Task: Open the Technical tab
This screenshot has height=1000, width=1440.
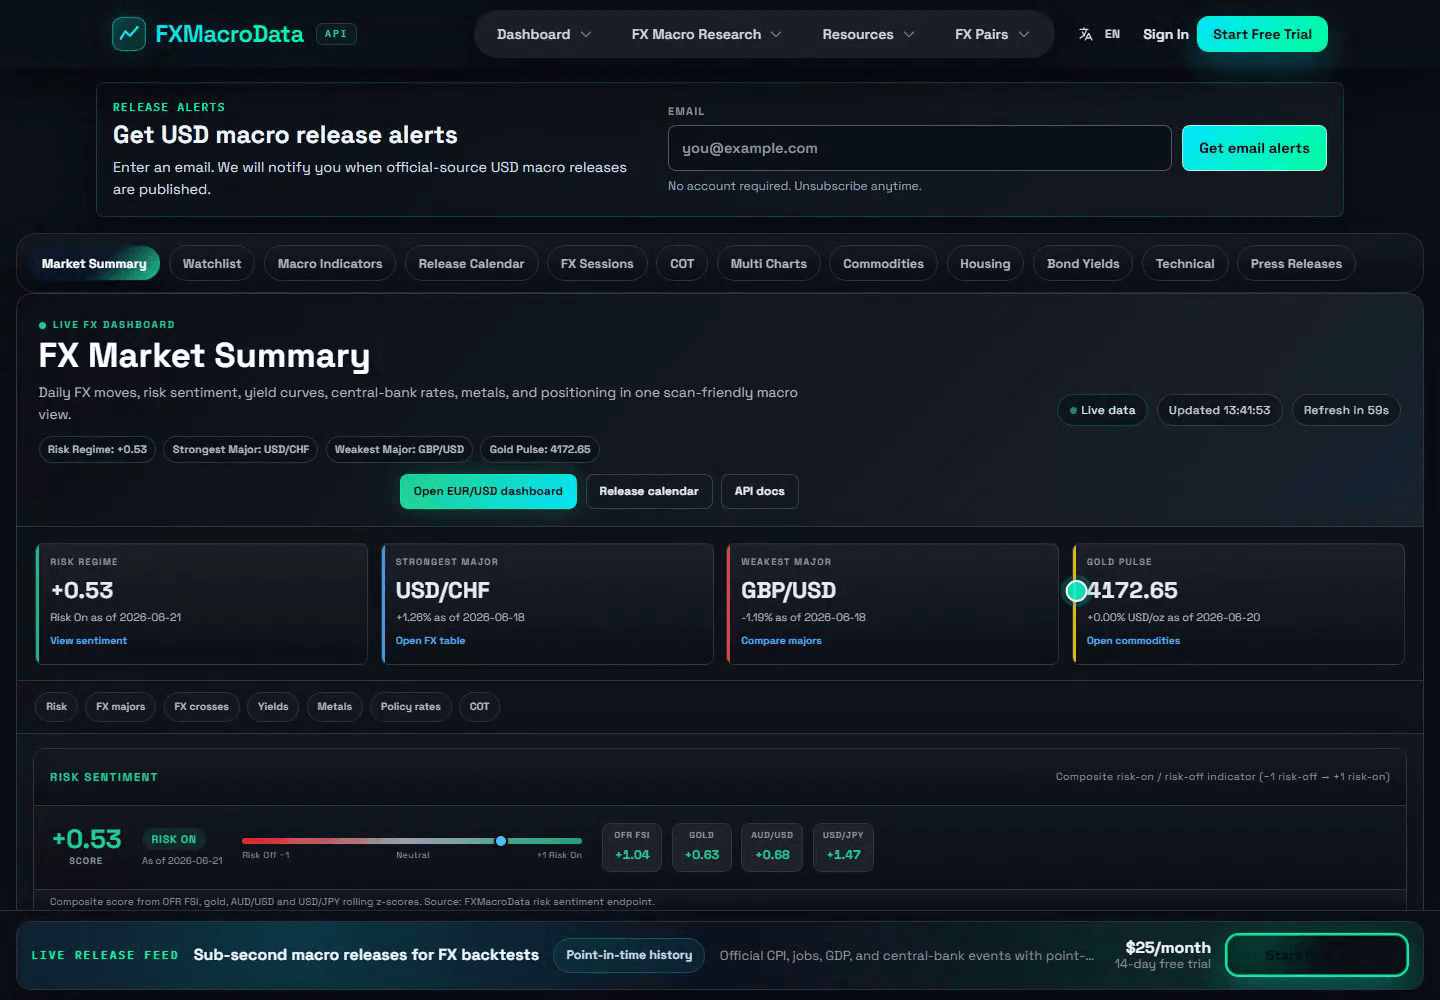Action: click(1185, 264)
